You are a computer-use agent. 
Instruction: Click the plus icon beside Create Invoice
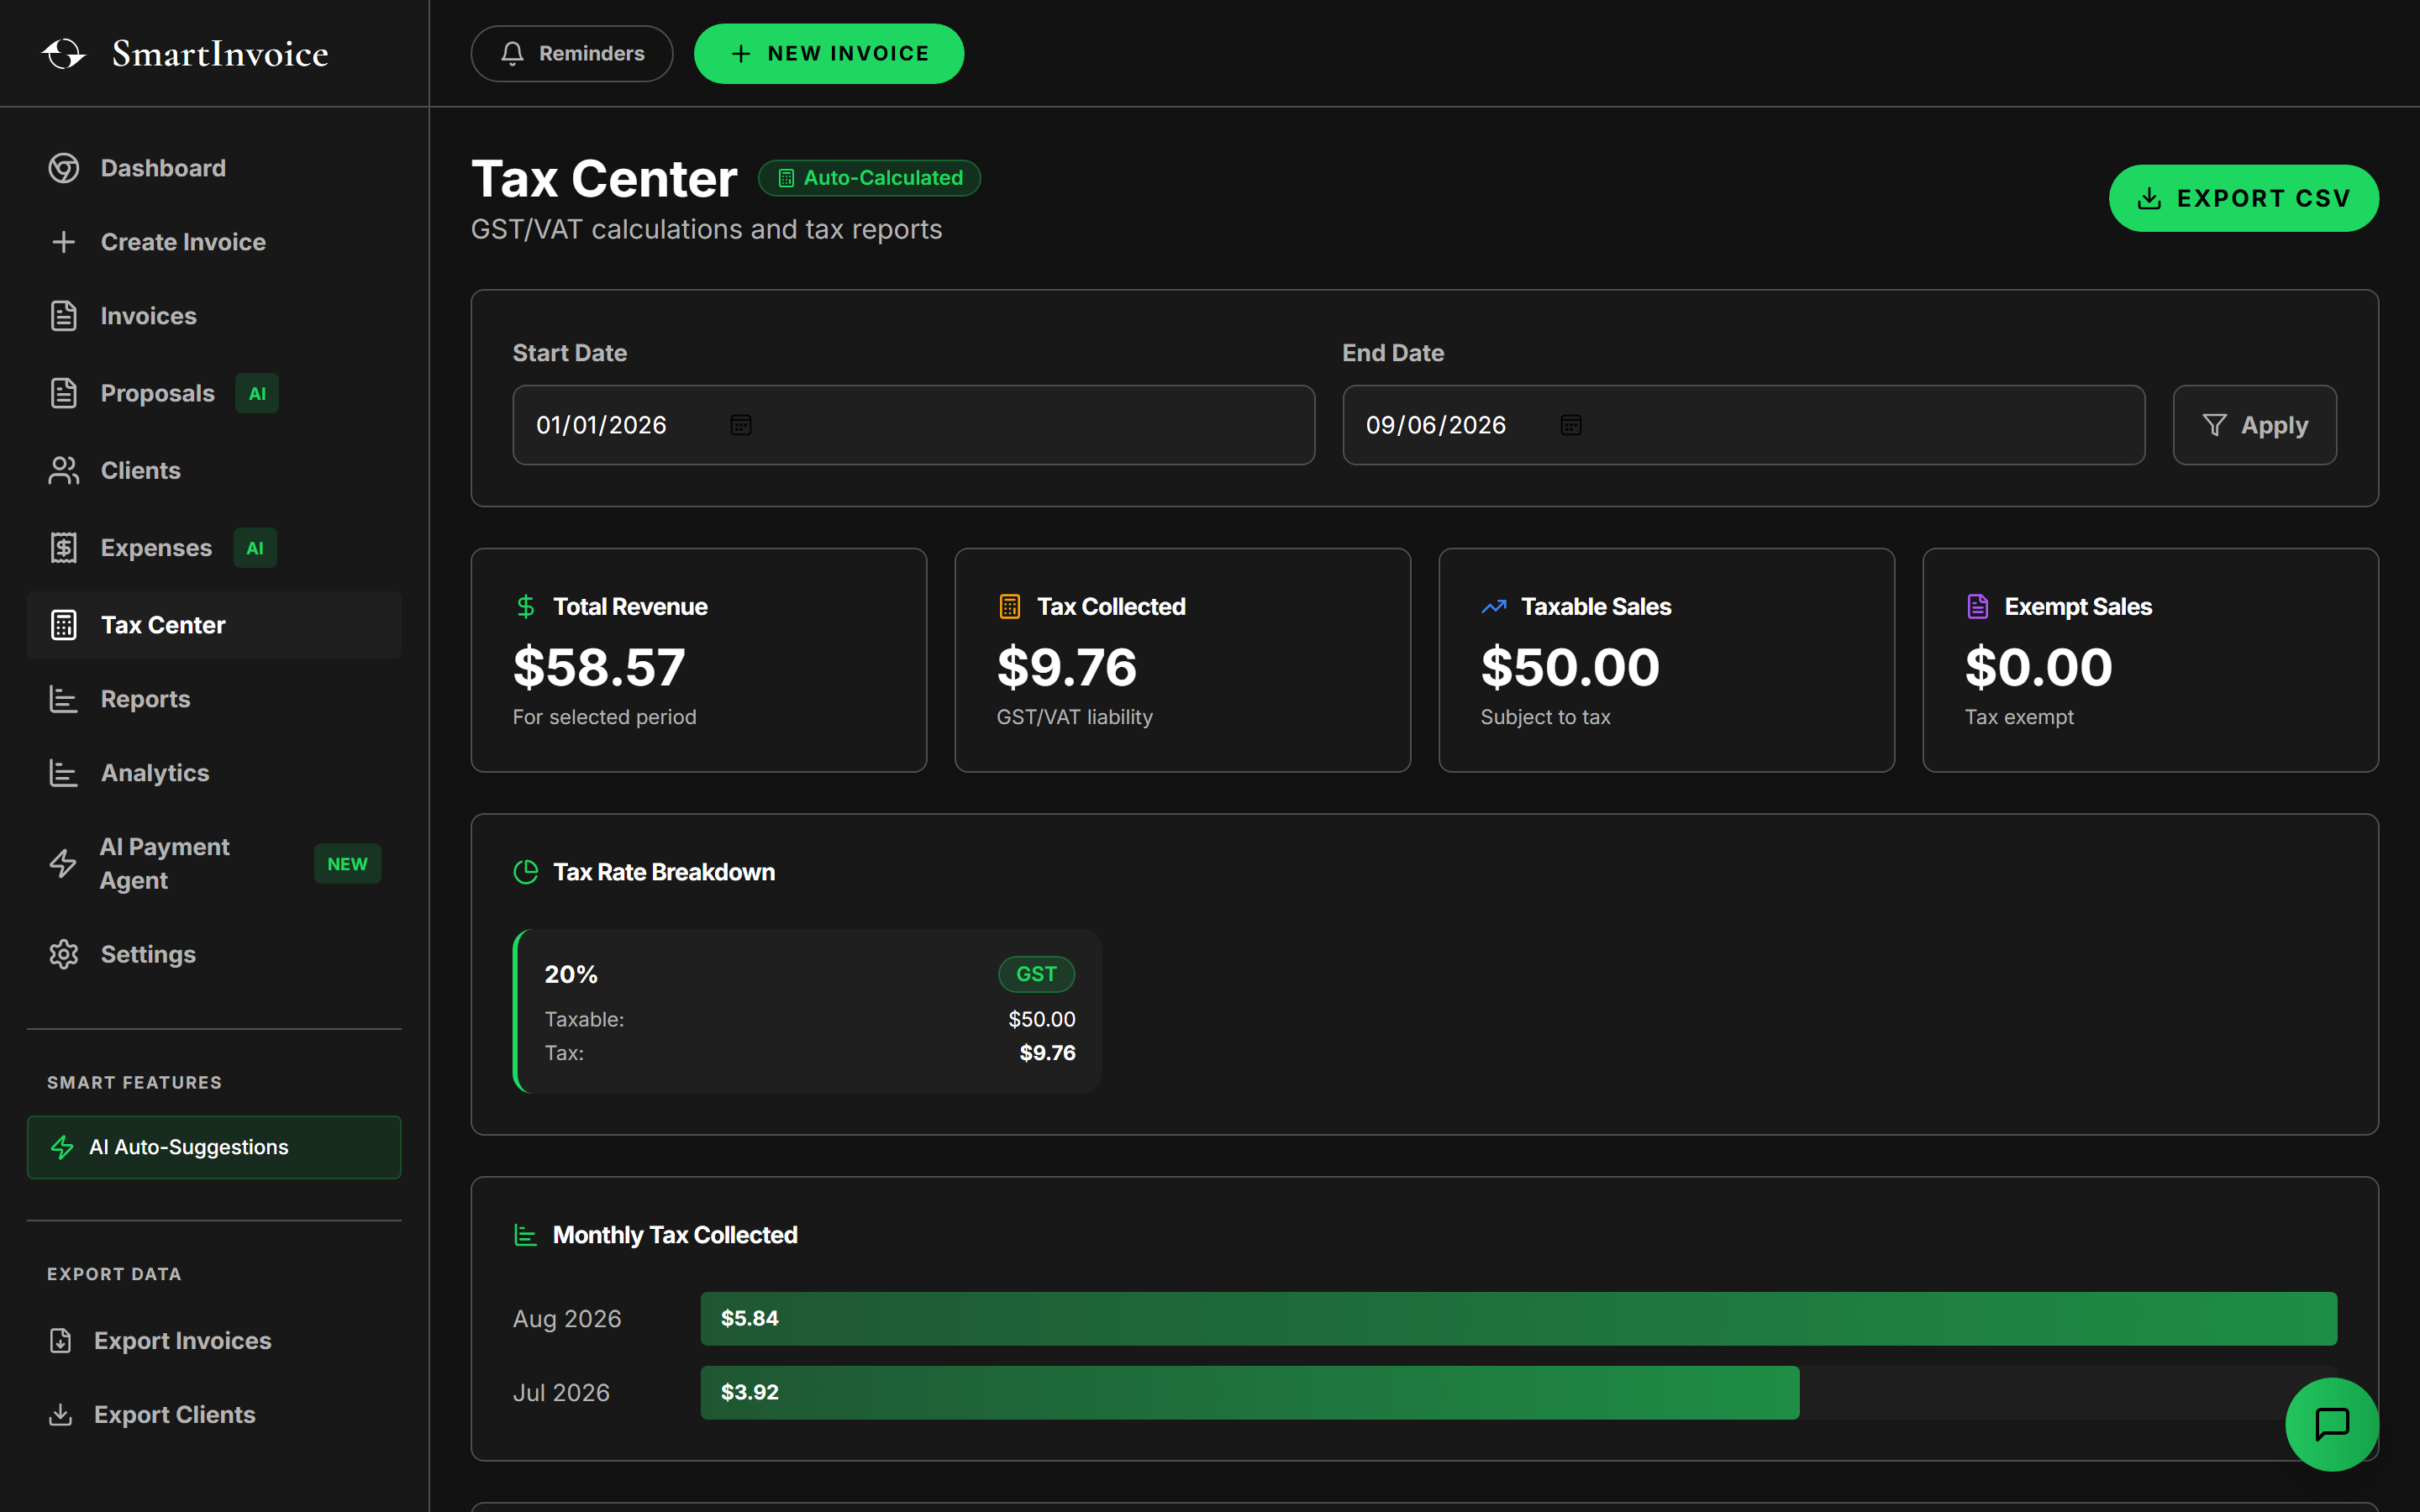tap(64, 242)
